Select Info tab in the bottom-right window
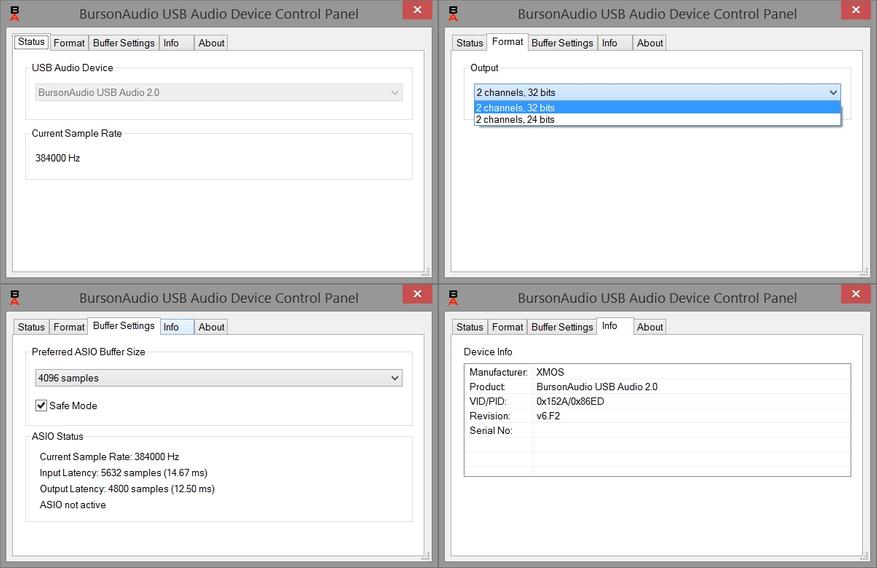The width and height of the screenshot is (877, 568). click(615, 326)
